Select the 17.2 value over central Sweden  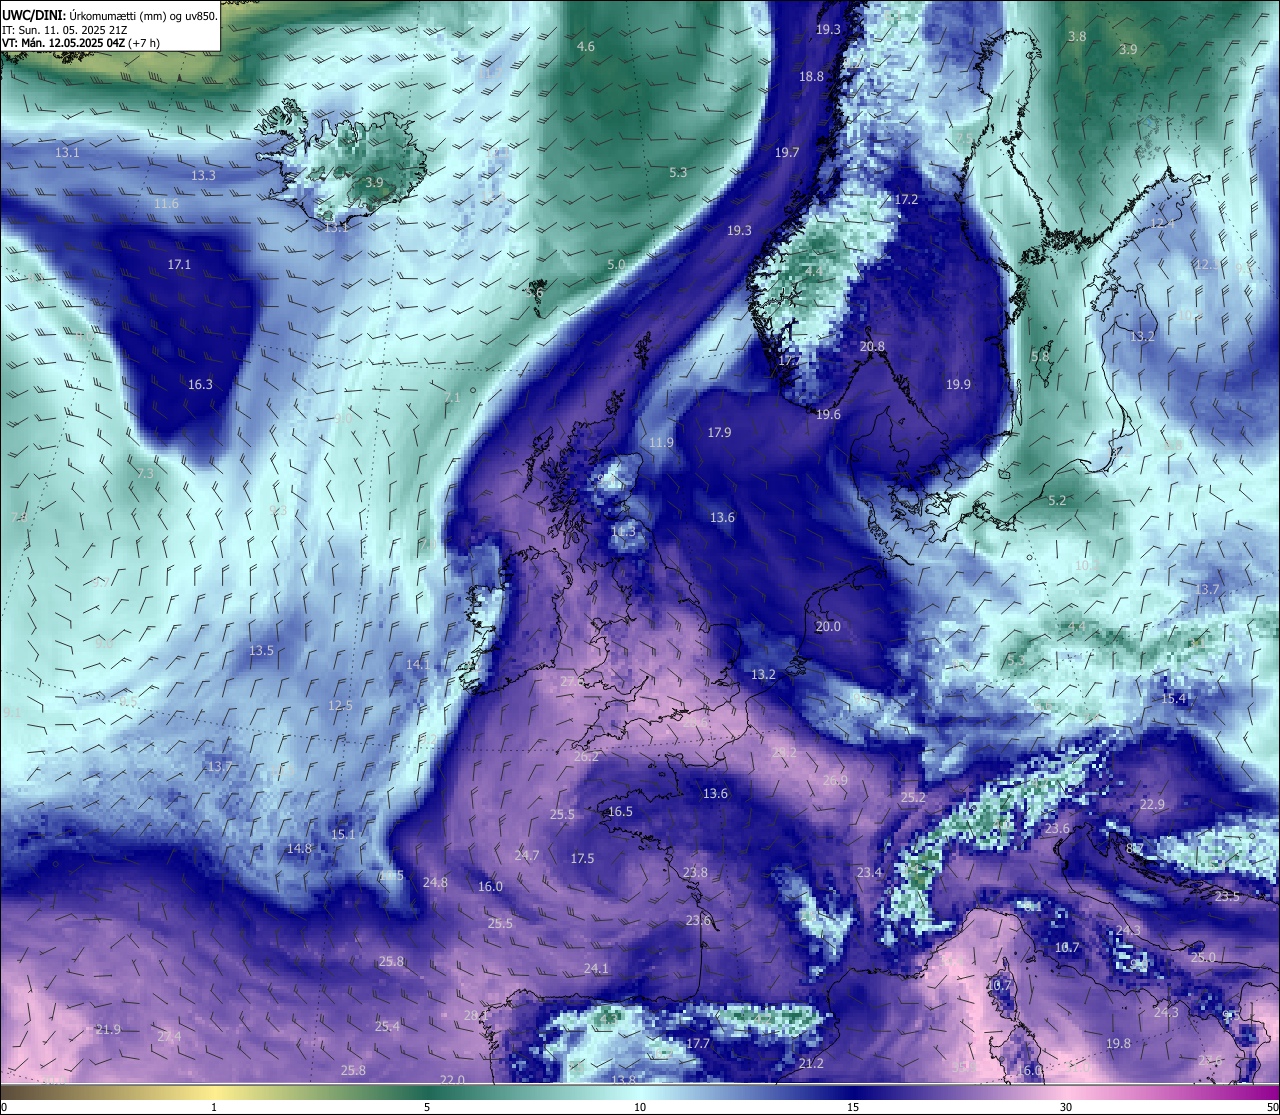[x=906, y=200]
